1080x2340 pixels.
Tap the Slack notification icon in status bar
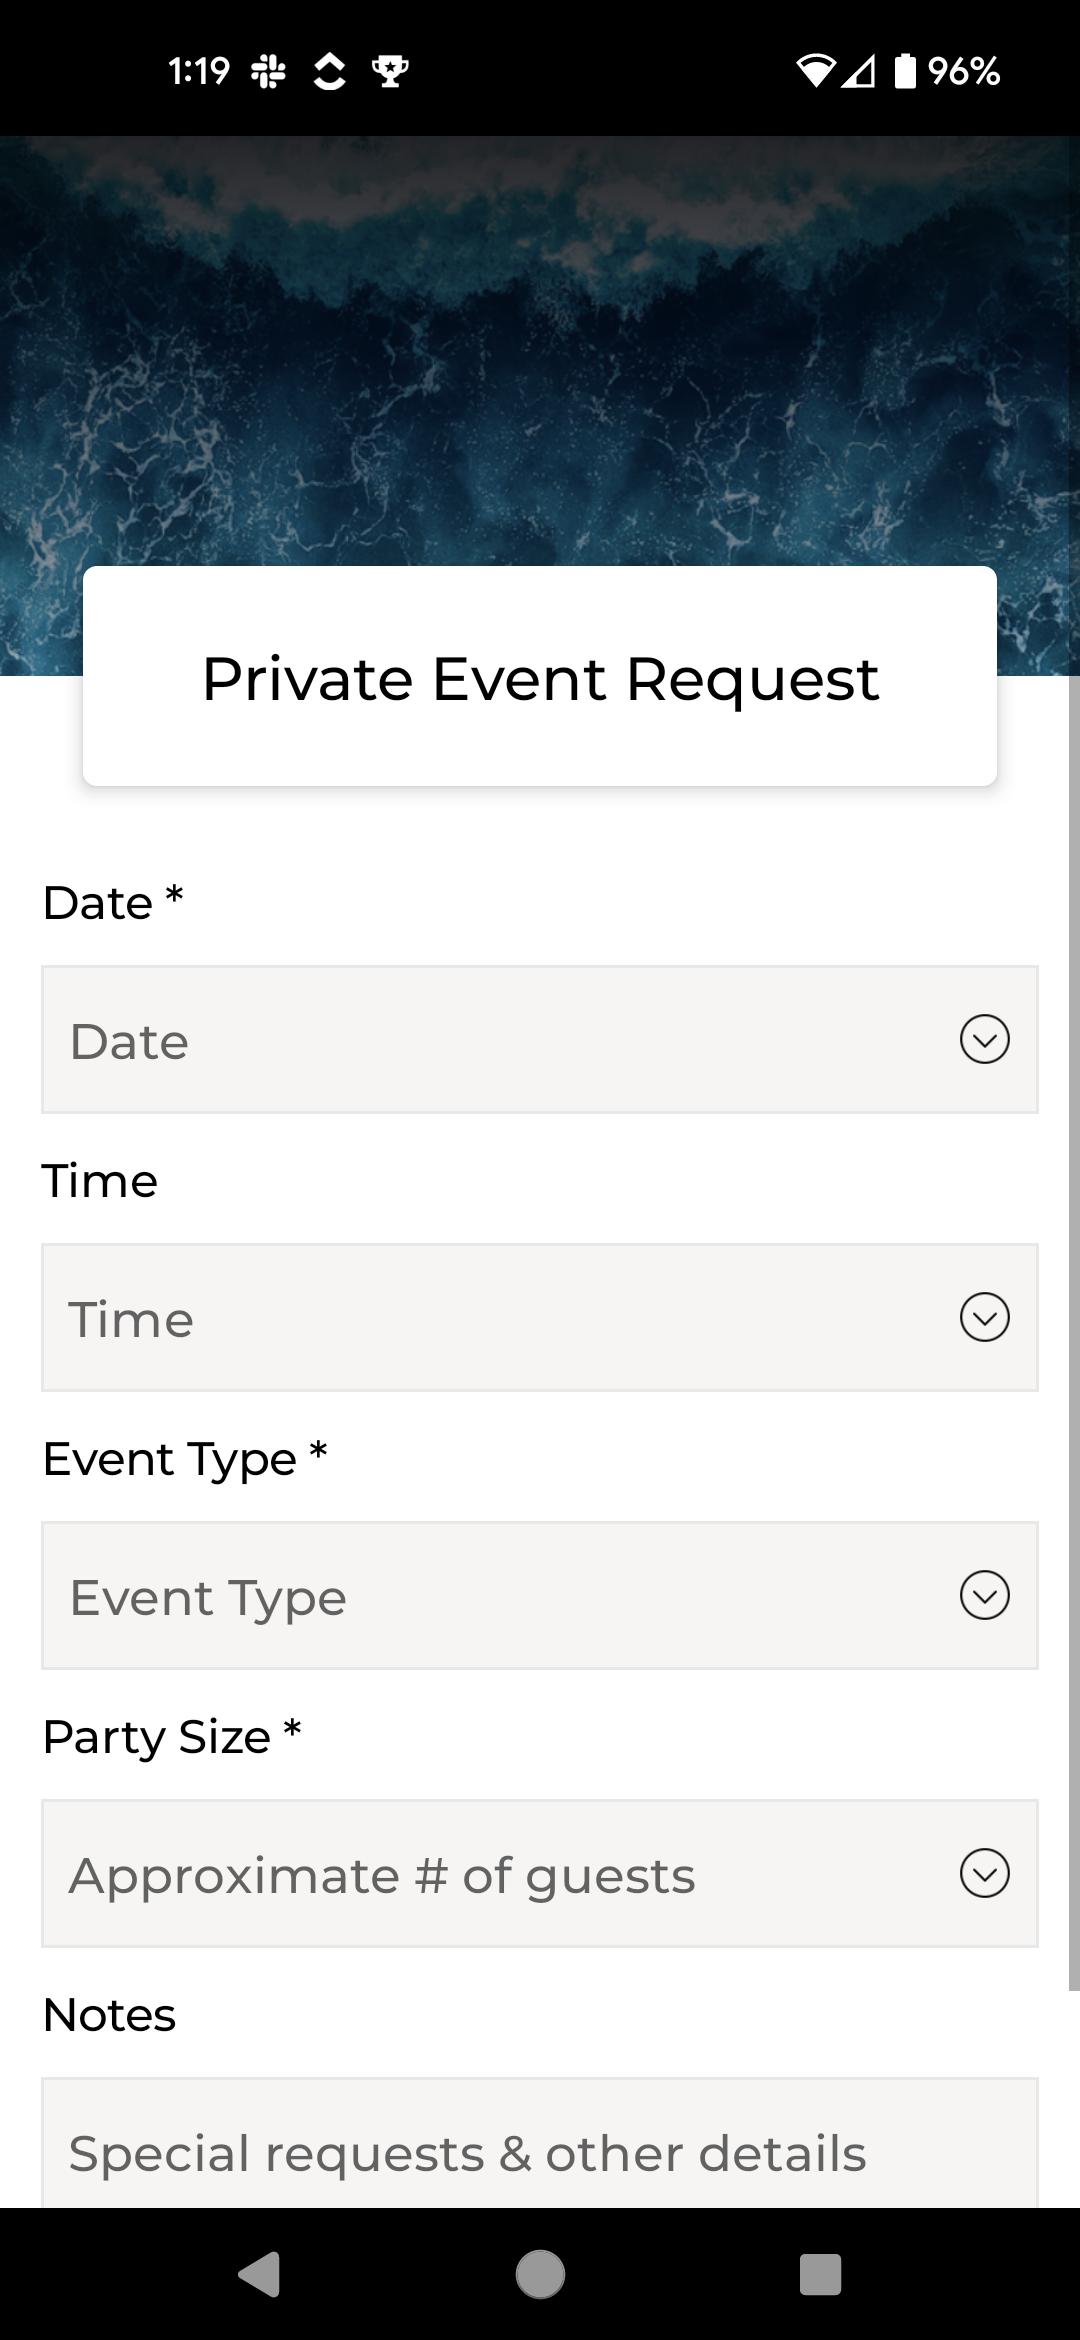coord(268,71)
